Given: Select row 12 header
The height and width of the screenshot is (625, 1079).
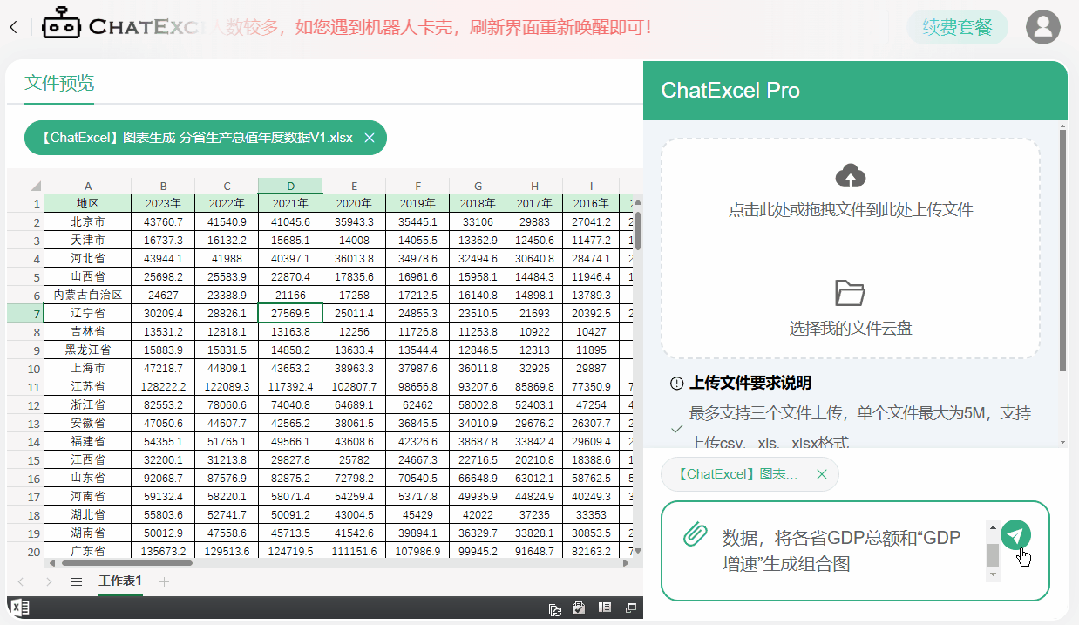Looking at the screenshot, I should [26, 405].
